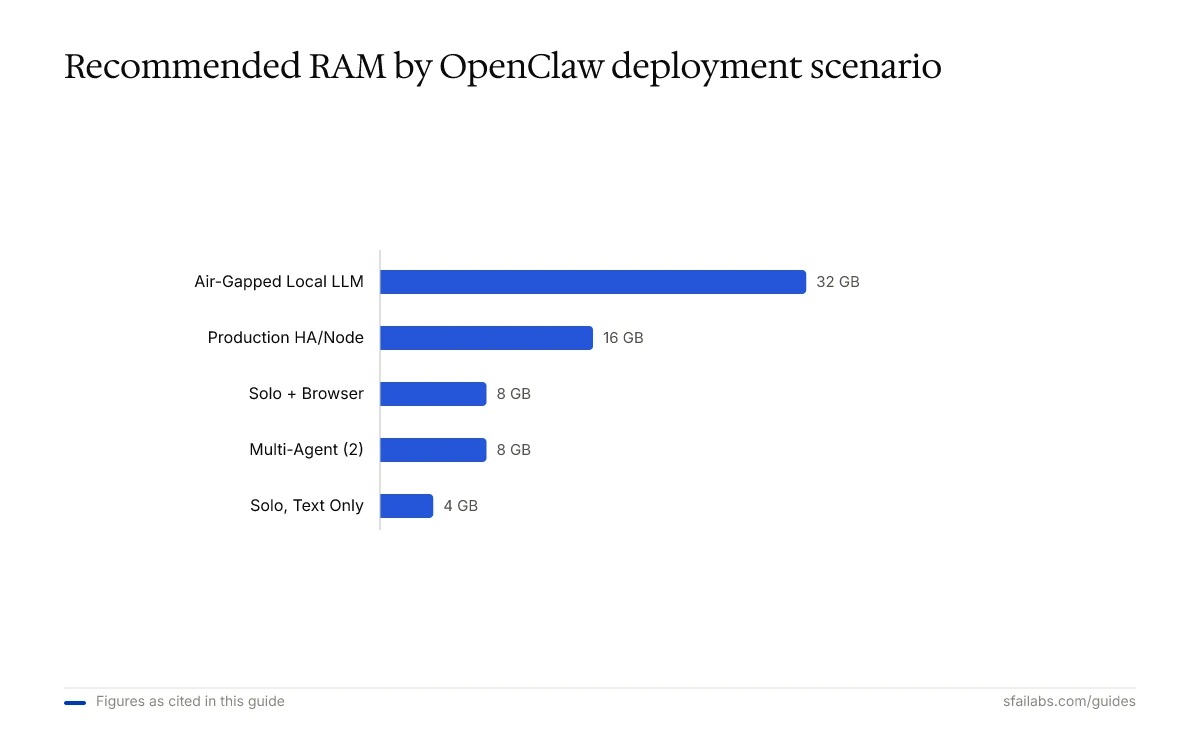
Task: Select the Air-Gapped Local LLM label
Action: 279,282
